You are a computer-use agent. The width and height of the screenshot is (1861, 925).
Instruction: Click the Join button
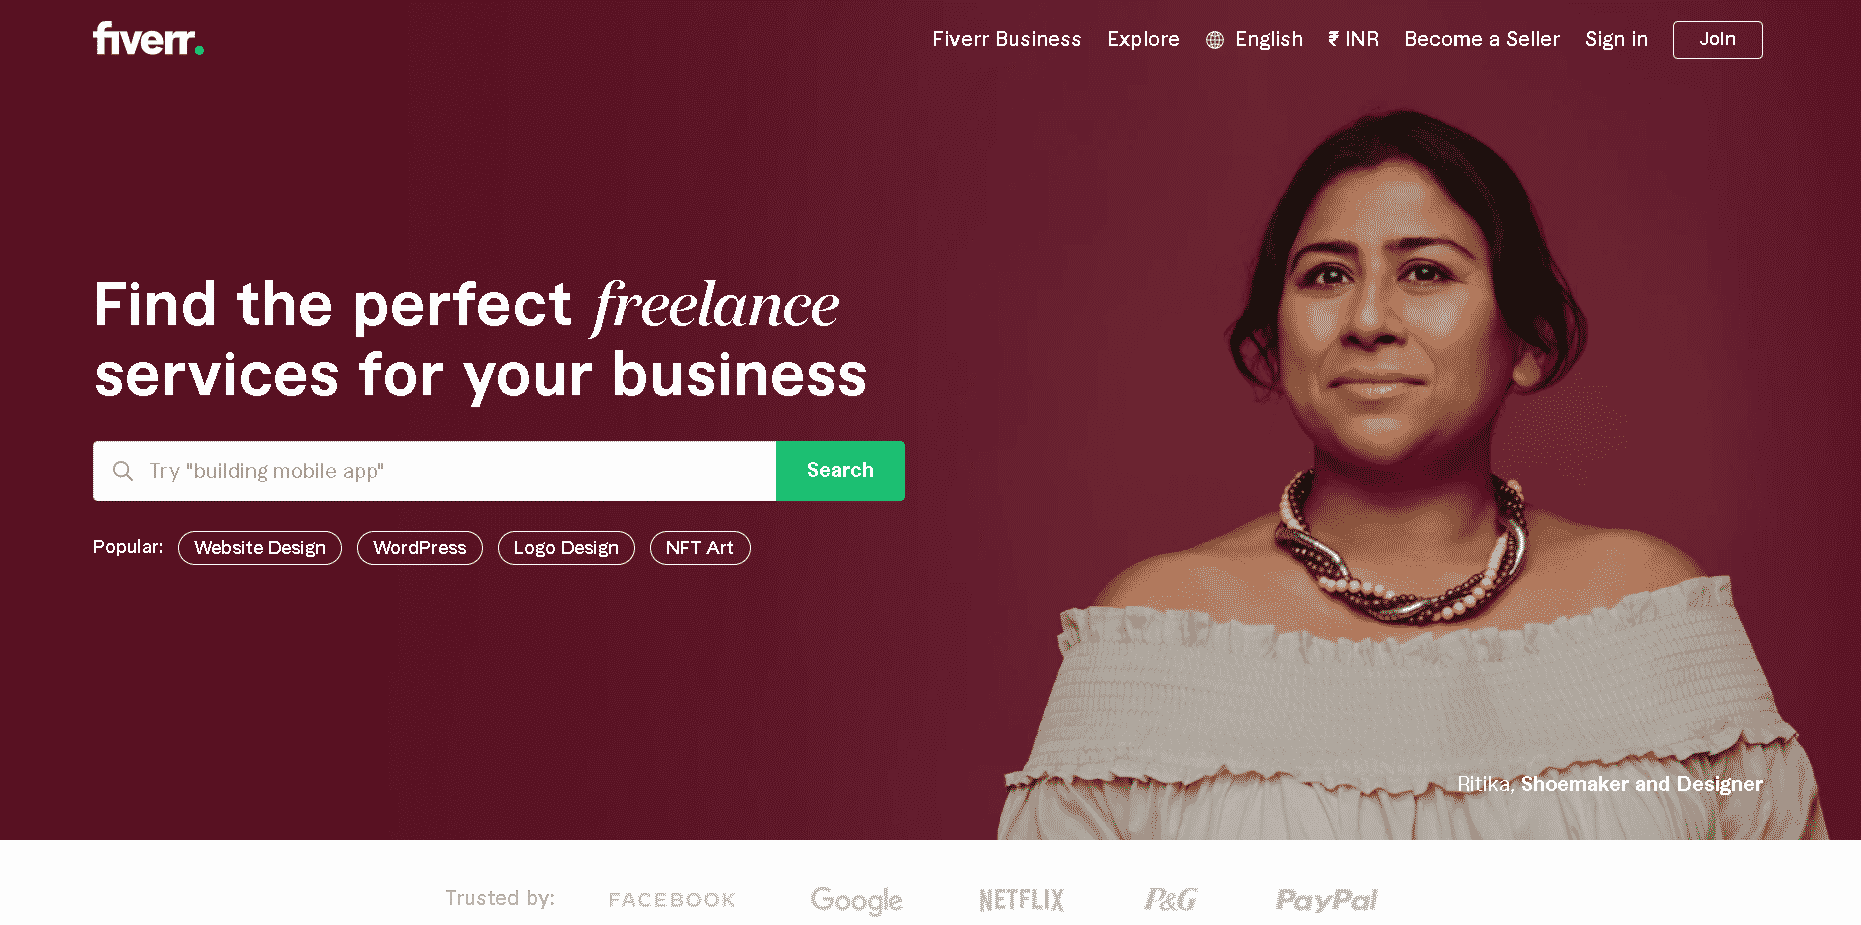click(1717, 39)
